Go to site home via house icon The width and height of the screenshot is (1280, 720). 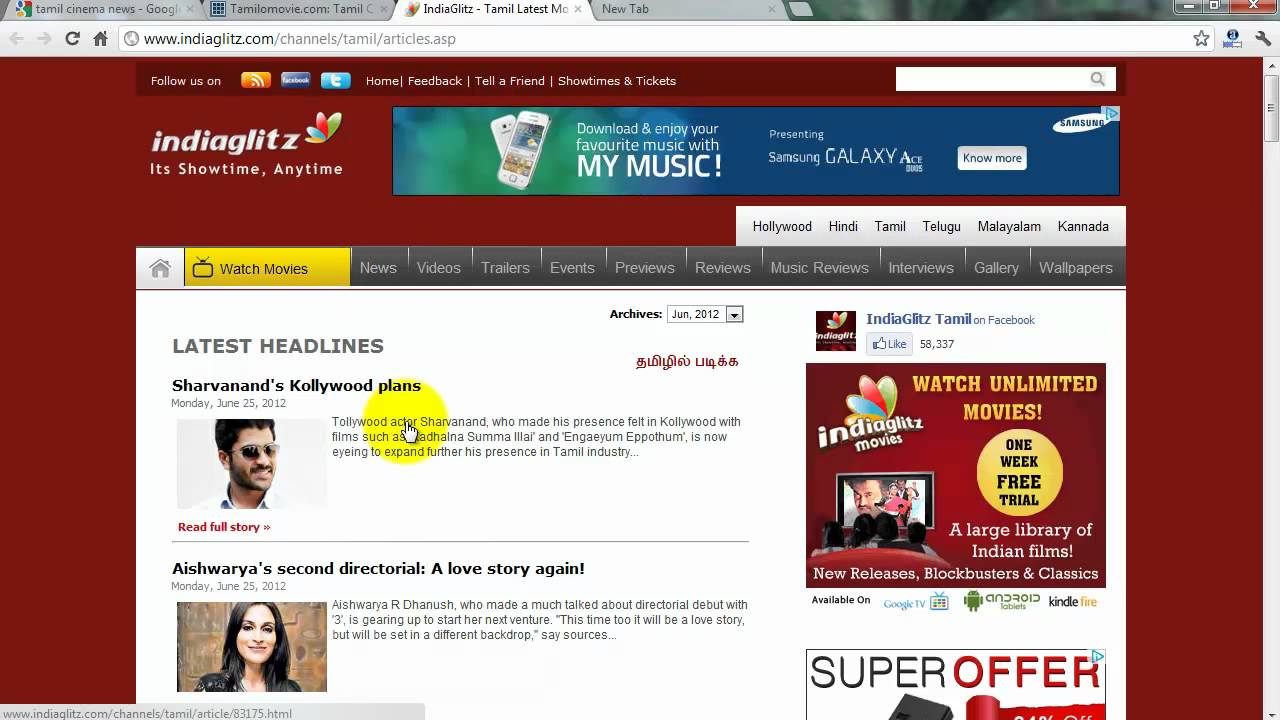click(x=160, y=268)
